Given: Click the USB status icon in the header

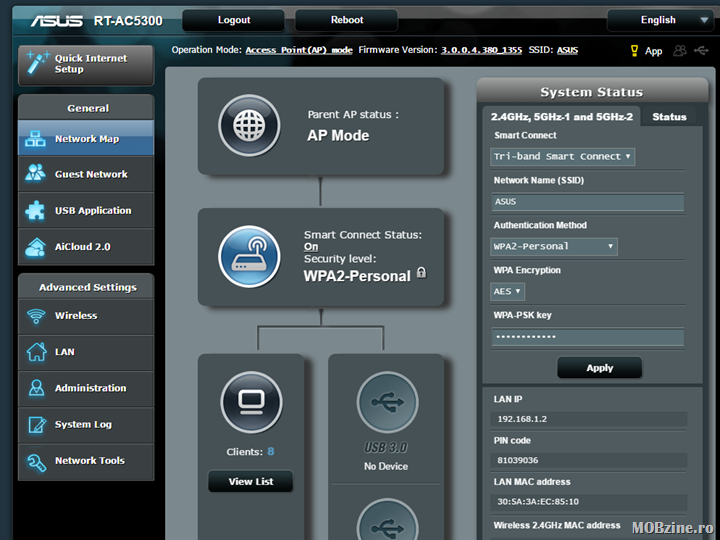Looking at the screenshot, I should (x=701, y=50).
